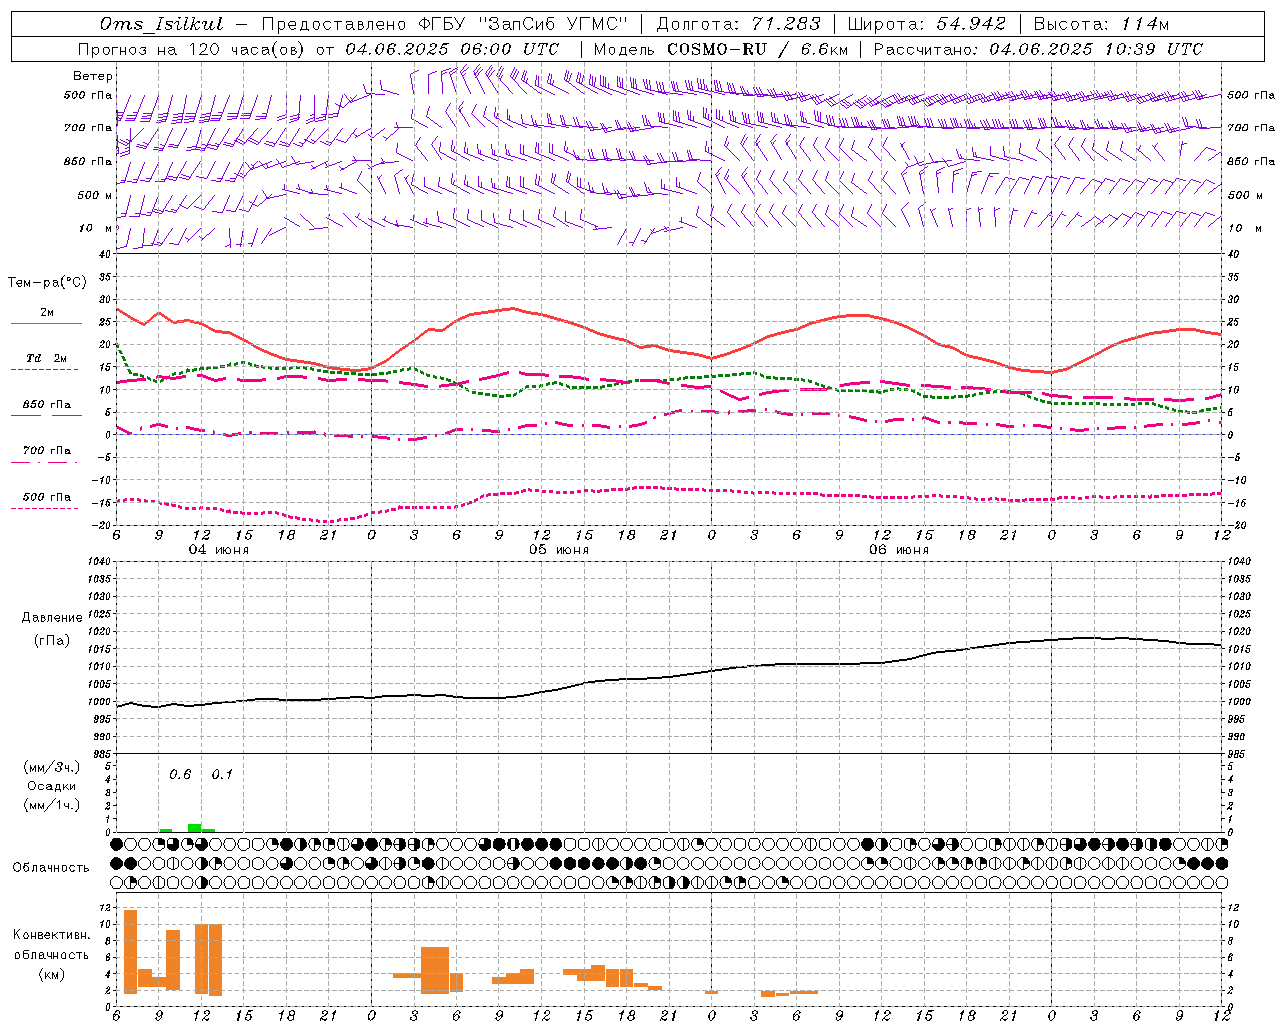The width and height of the screenshot is (1280, 1024).
Task: Click the (мм/3ч.) precipitation unit label
Action: click(52, 767)
